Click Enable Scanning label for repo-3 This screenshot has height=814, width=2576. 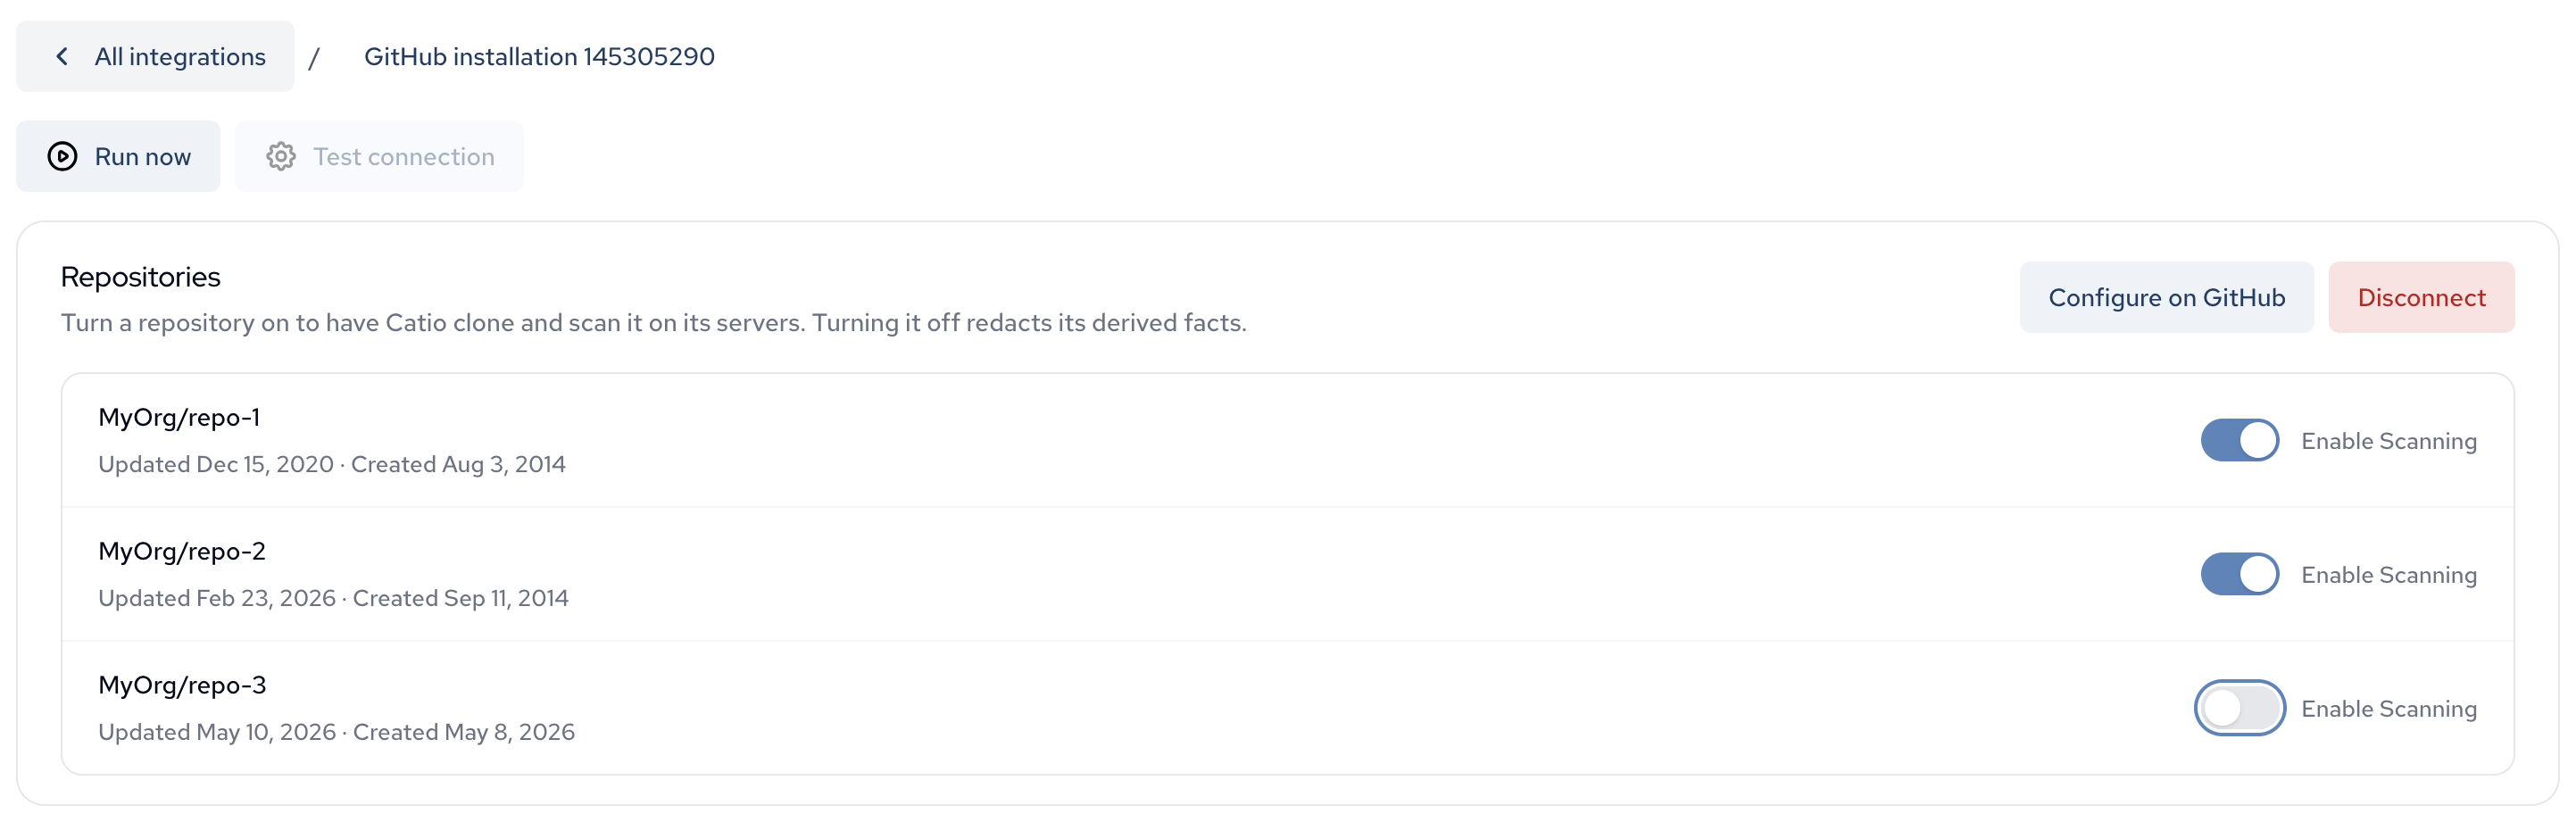coord(2389,709)
